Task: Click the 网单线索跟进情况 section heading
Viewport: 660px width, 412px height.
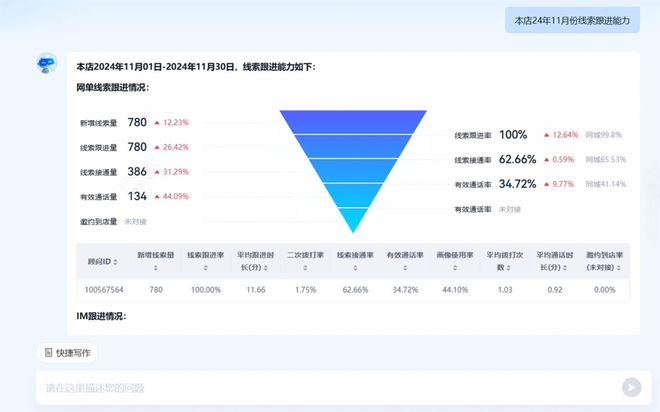Action: coord(112,88)
